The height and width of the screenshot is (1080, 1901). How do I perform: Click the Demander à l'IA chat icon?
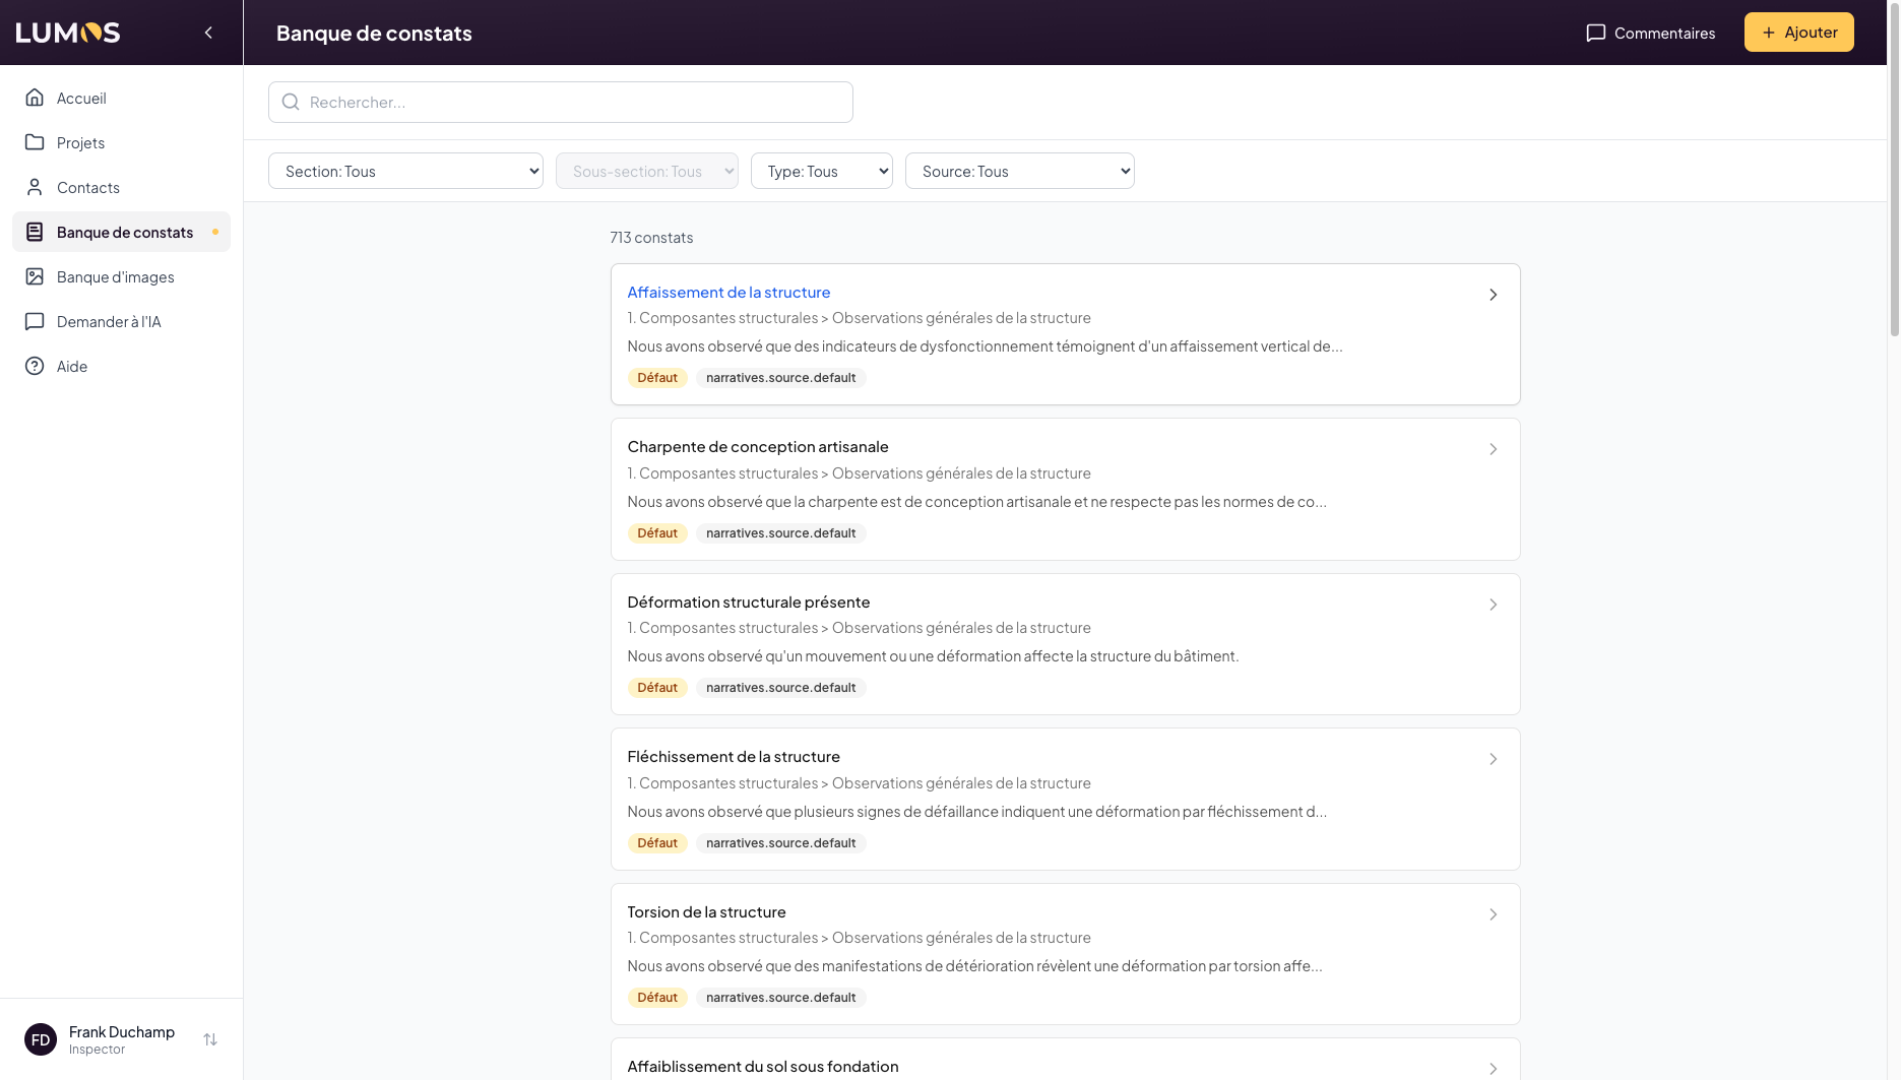coord(35,322)
